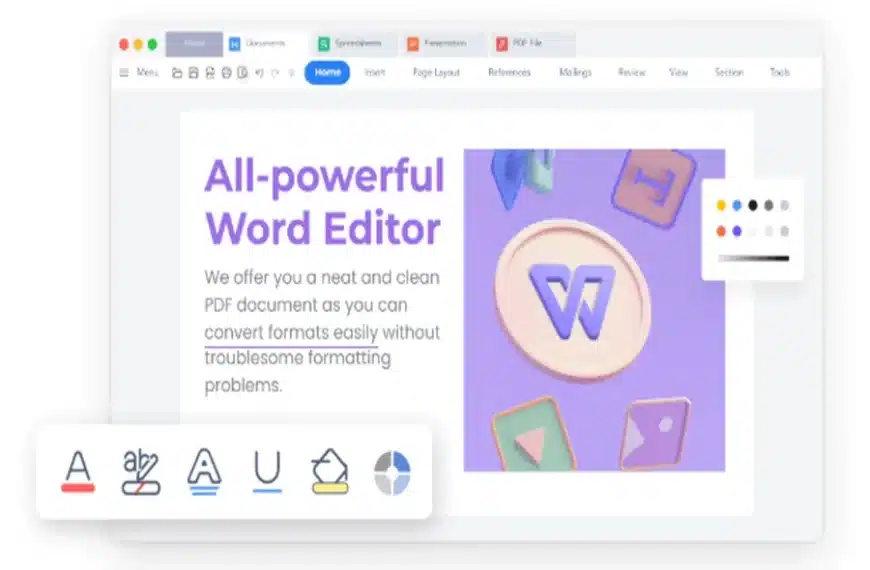The width and height of the screenshot is (870, 570).
Task: Click the undo arrow icon
Action: (x=259, y=73)
